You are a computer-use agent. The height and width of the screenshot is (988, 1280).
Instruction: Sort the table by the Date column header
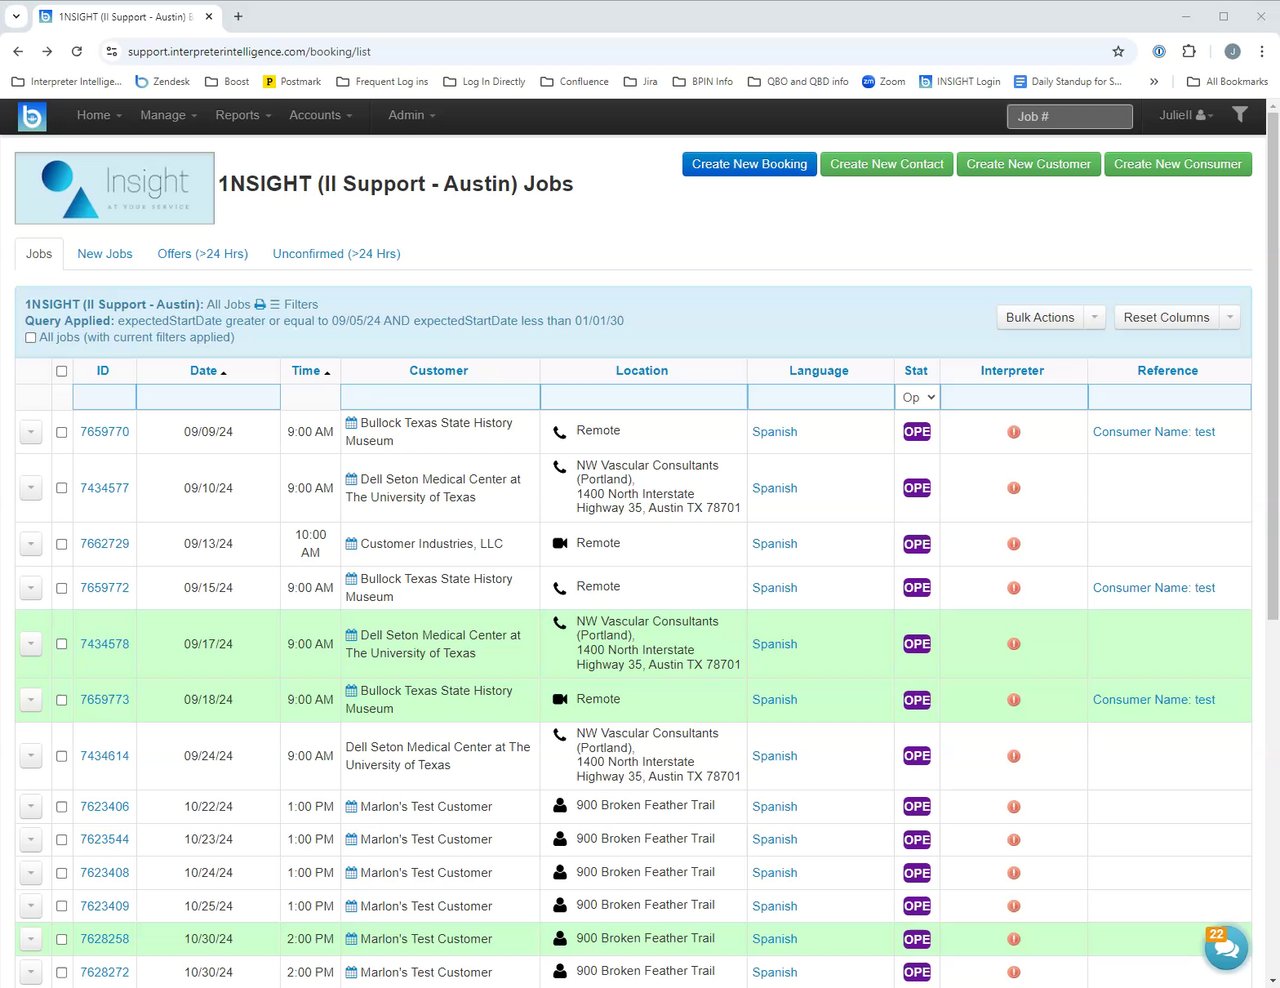(x=208, y=371)
